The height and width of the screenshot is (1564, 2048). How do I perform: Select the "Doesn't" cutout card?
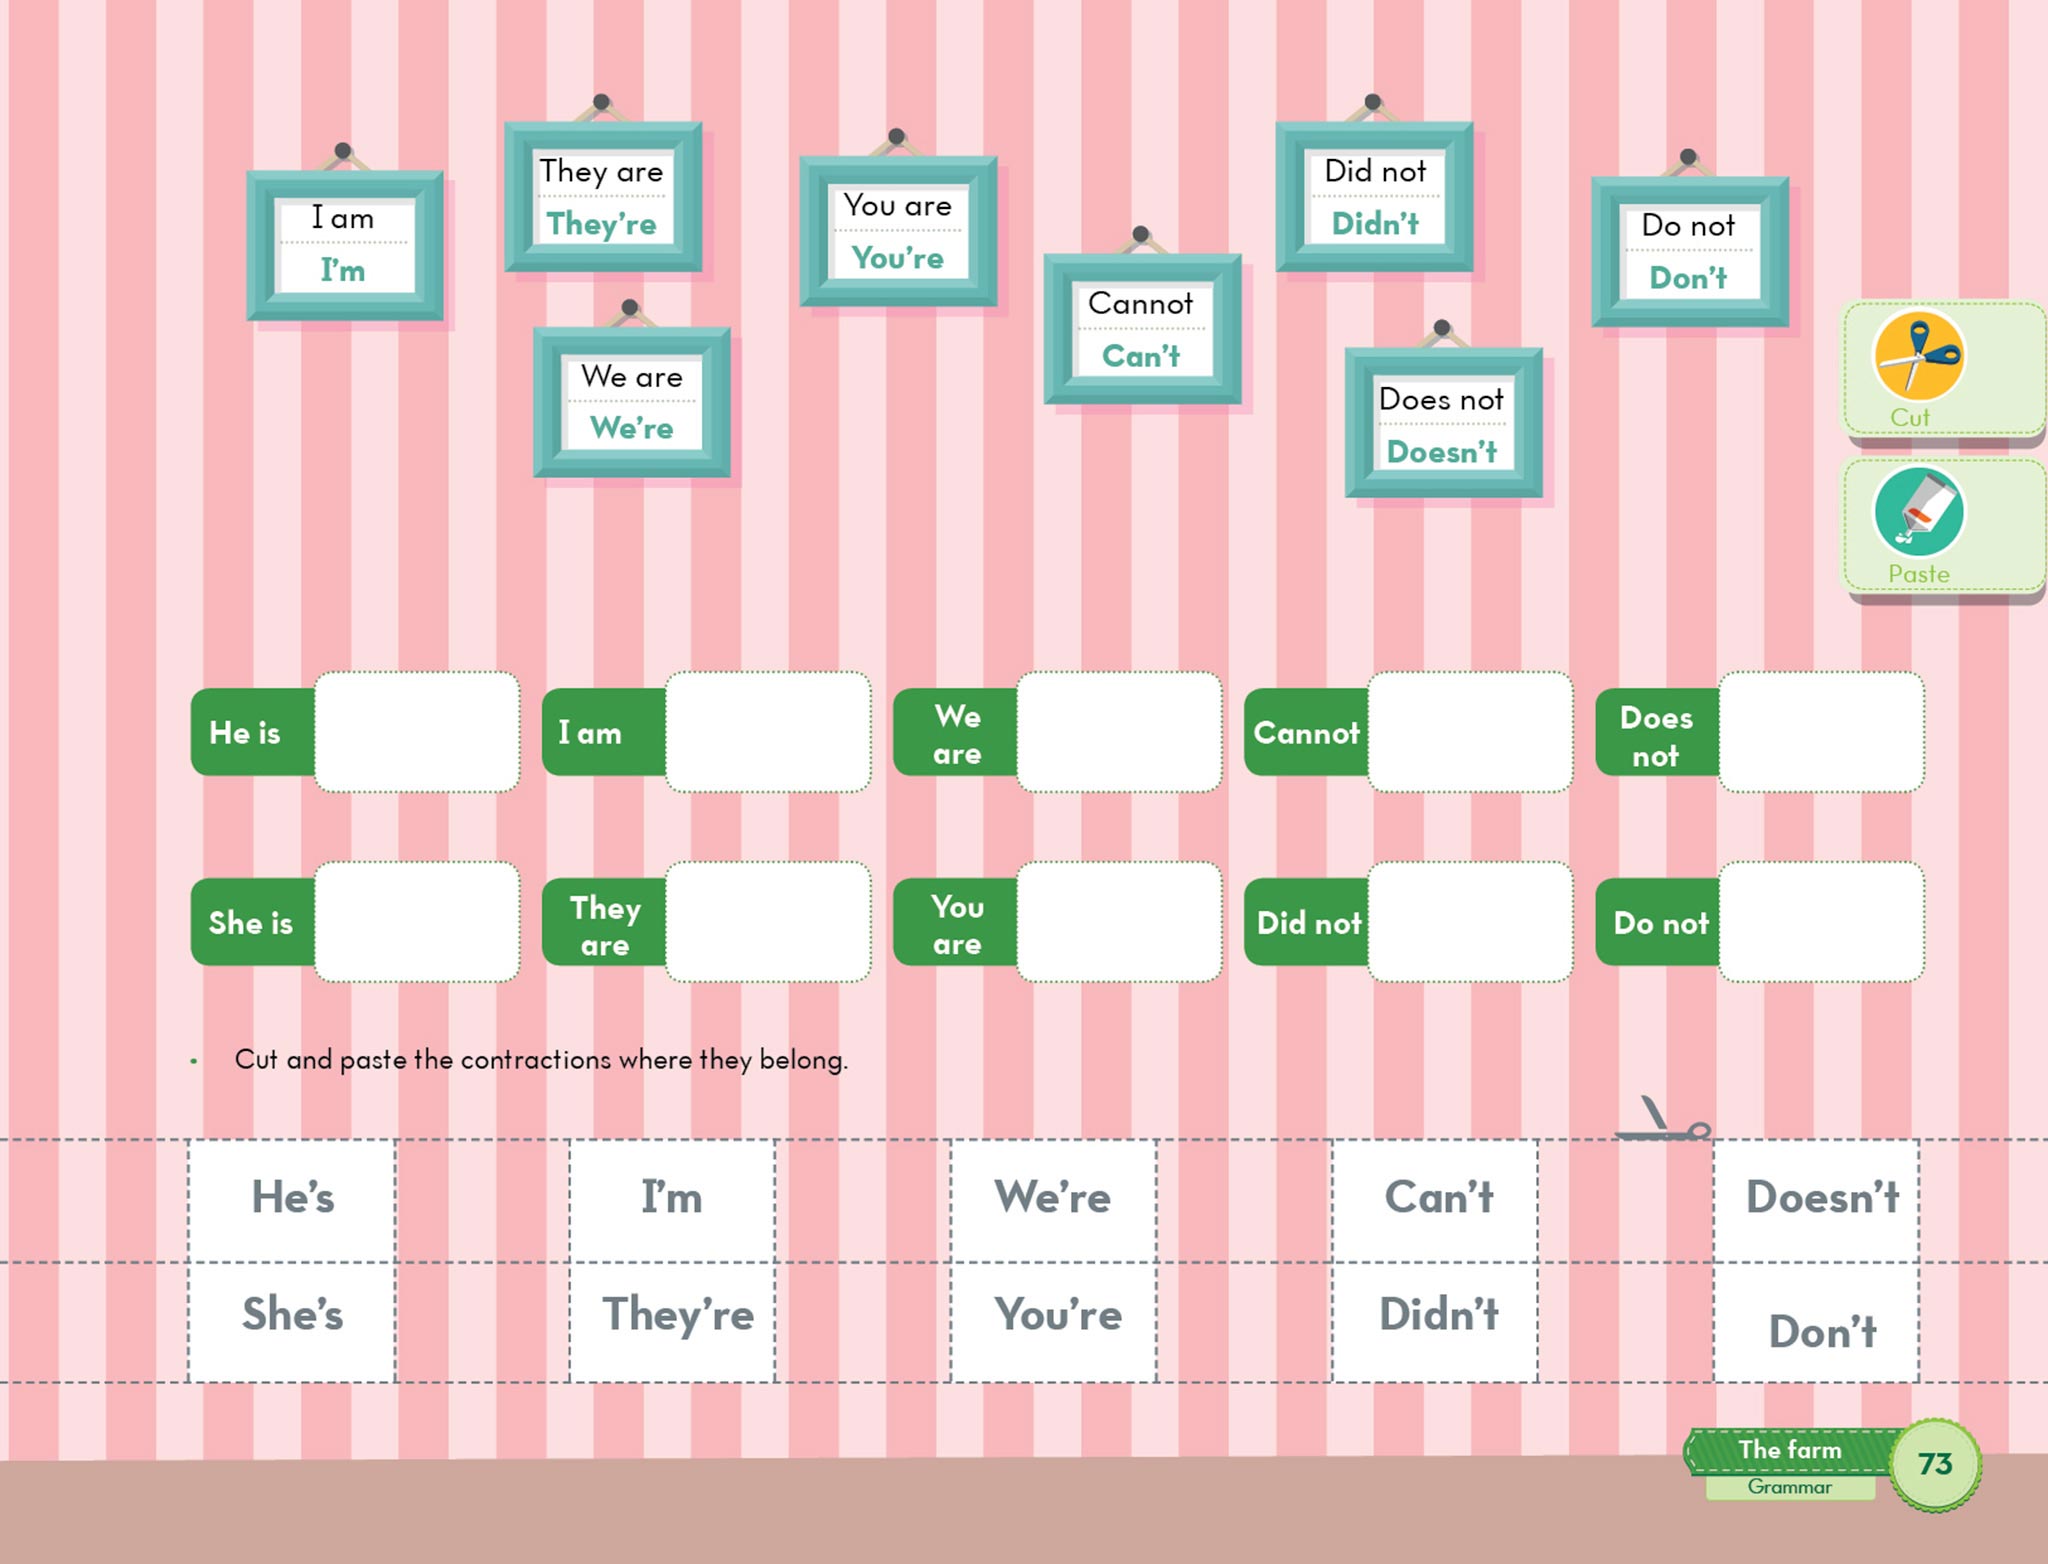[x=1816, y=1198]
